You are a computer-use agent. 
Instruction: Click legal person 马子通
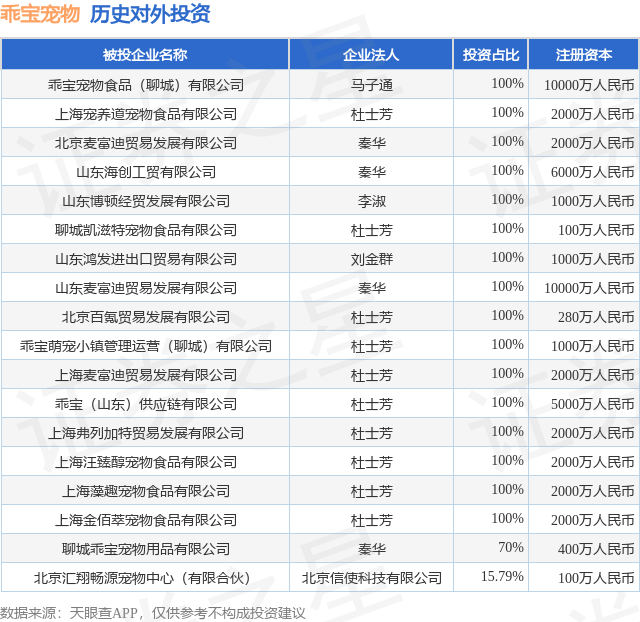point(371,85)
